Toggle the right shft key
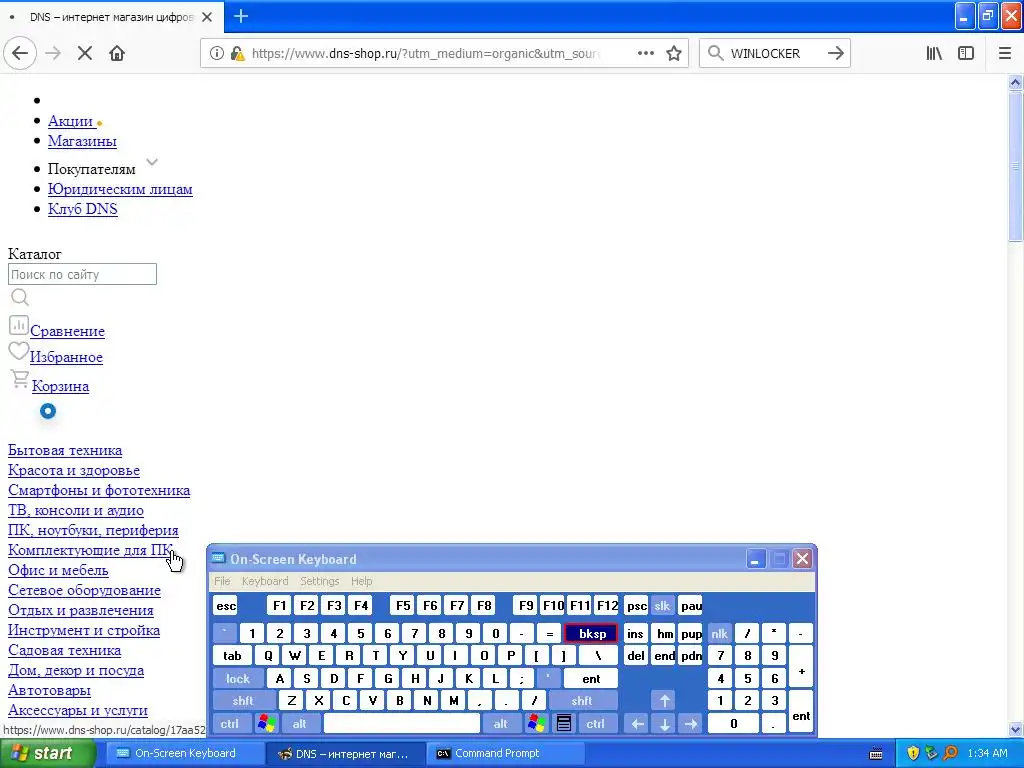The width and height of the screenshot is (1024, 768). tap(581, 701)
